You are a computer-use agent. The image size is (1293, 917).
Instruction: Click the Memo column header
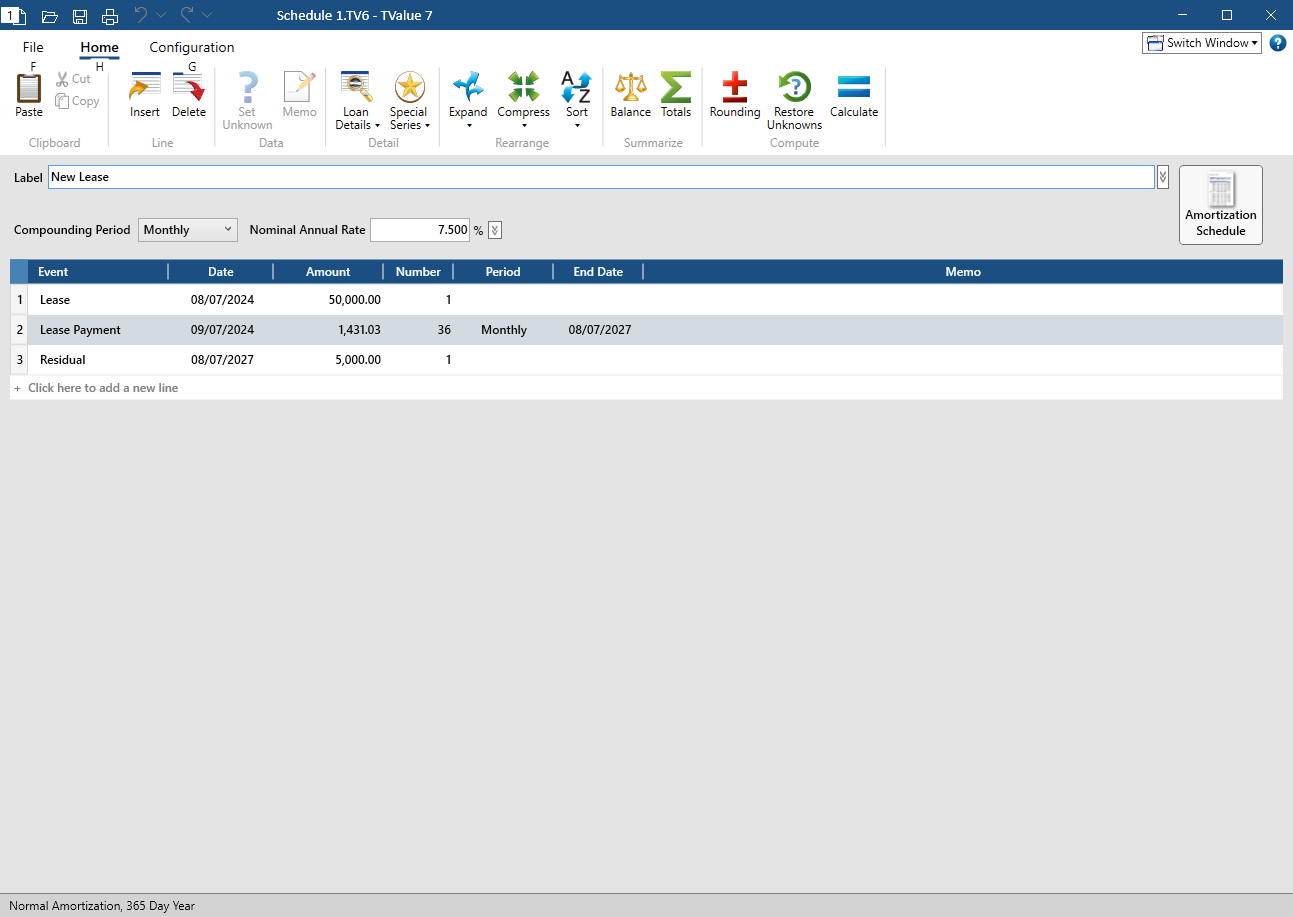click(x=963, y=272)
